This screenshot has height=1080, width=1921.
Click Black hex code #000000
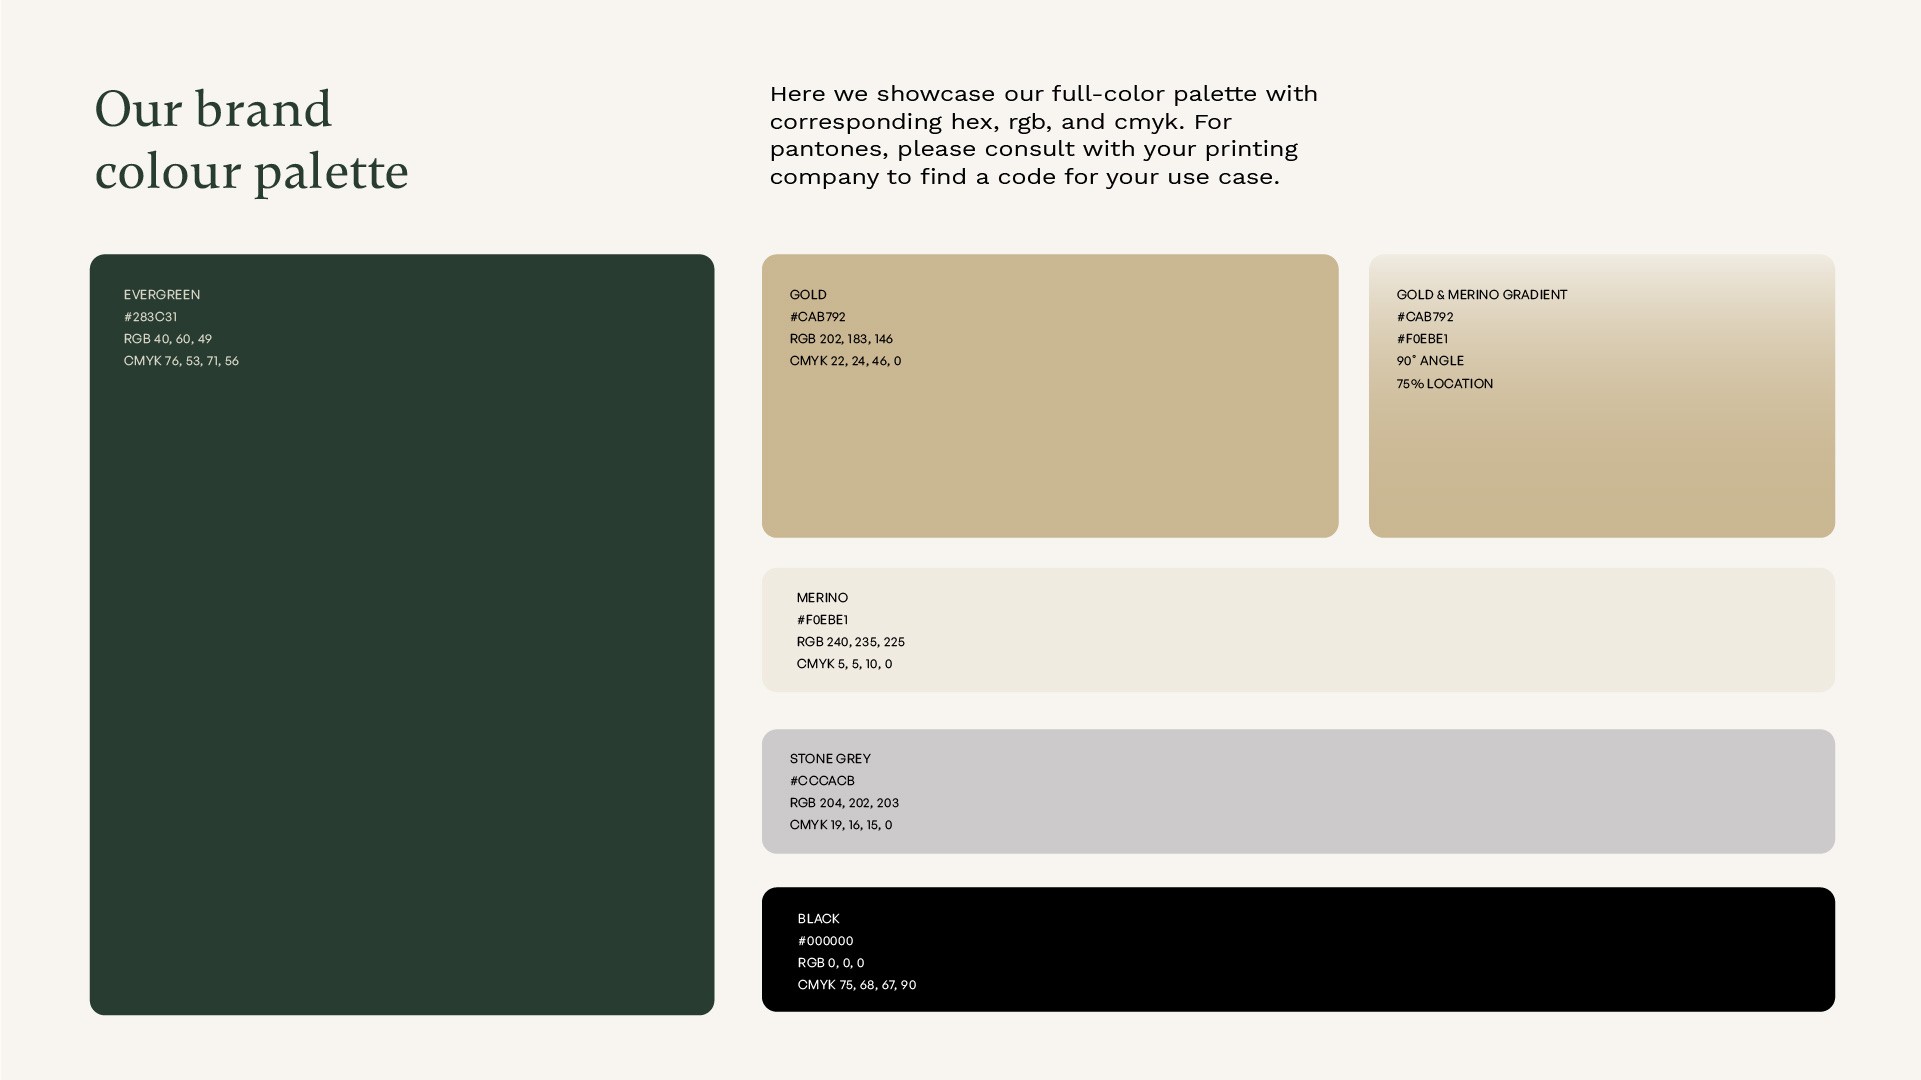825,941
